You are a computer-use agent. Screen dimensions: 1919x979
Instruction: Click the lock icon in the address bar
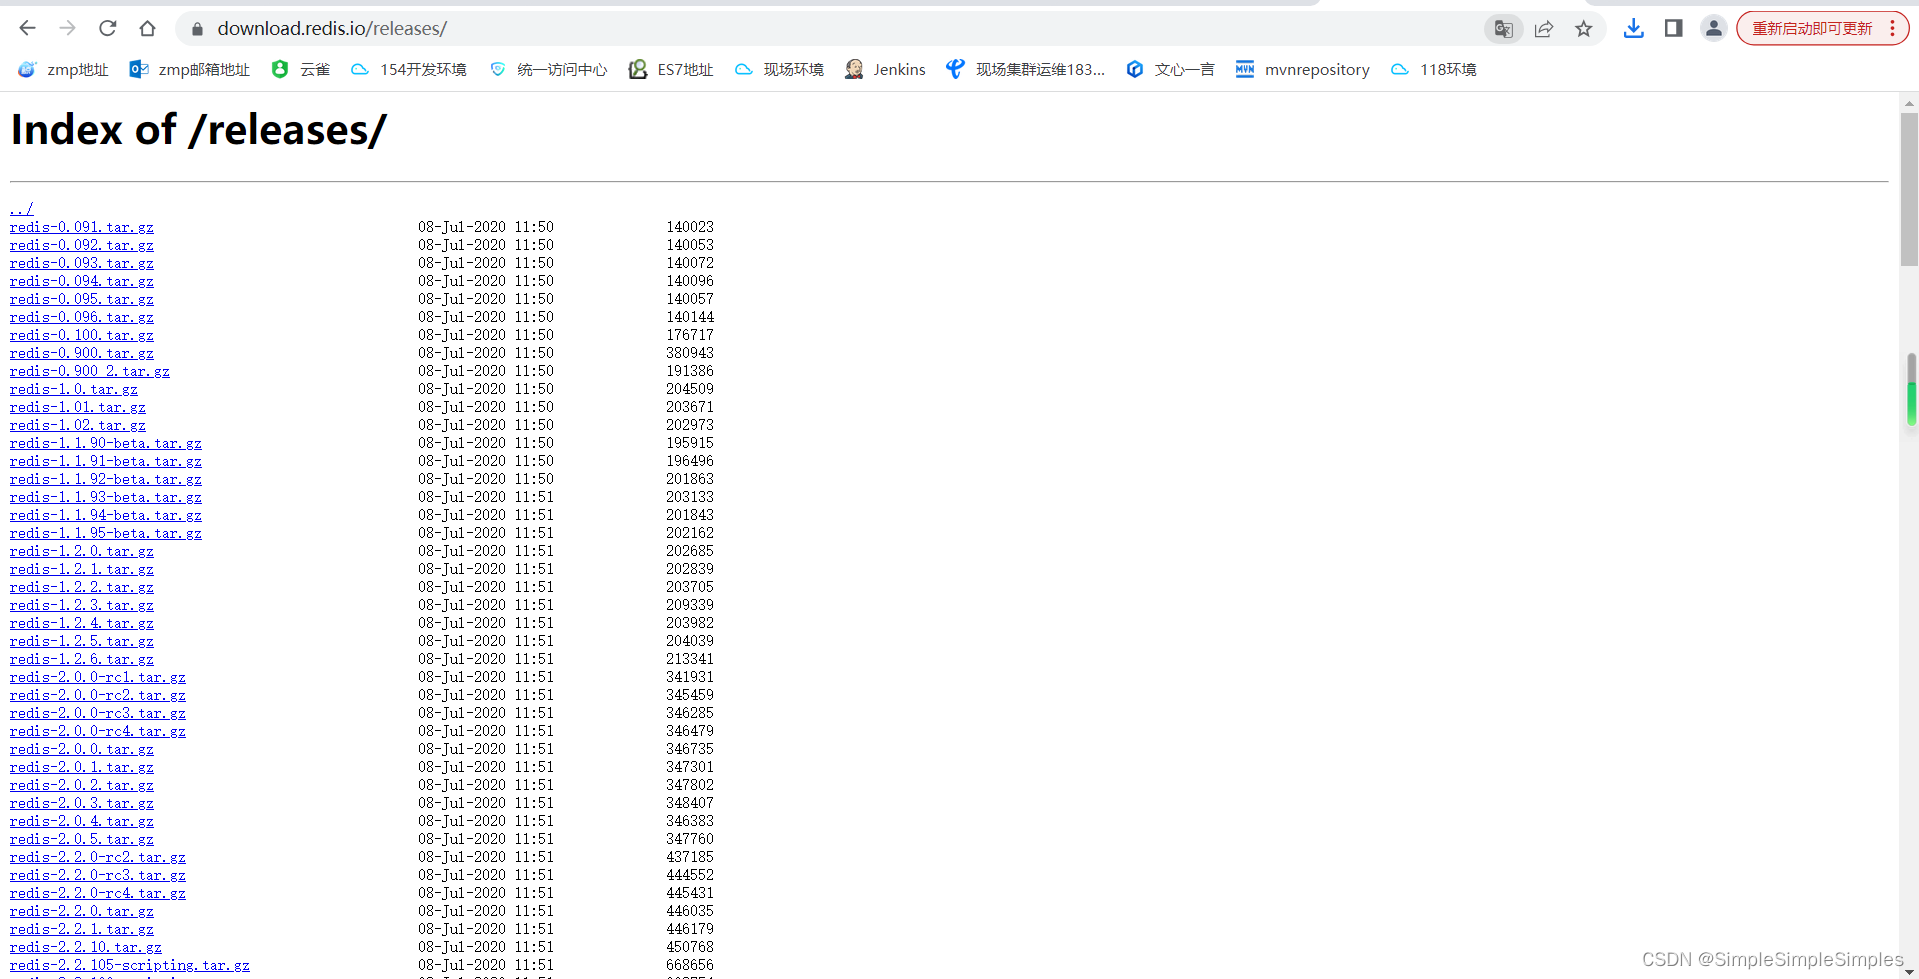point(197,29)
